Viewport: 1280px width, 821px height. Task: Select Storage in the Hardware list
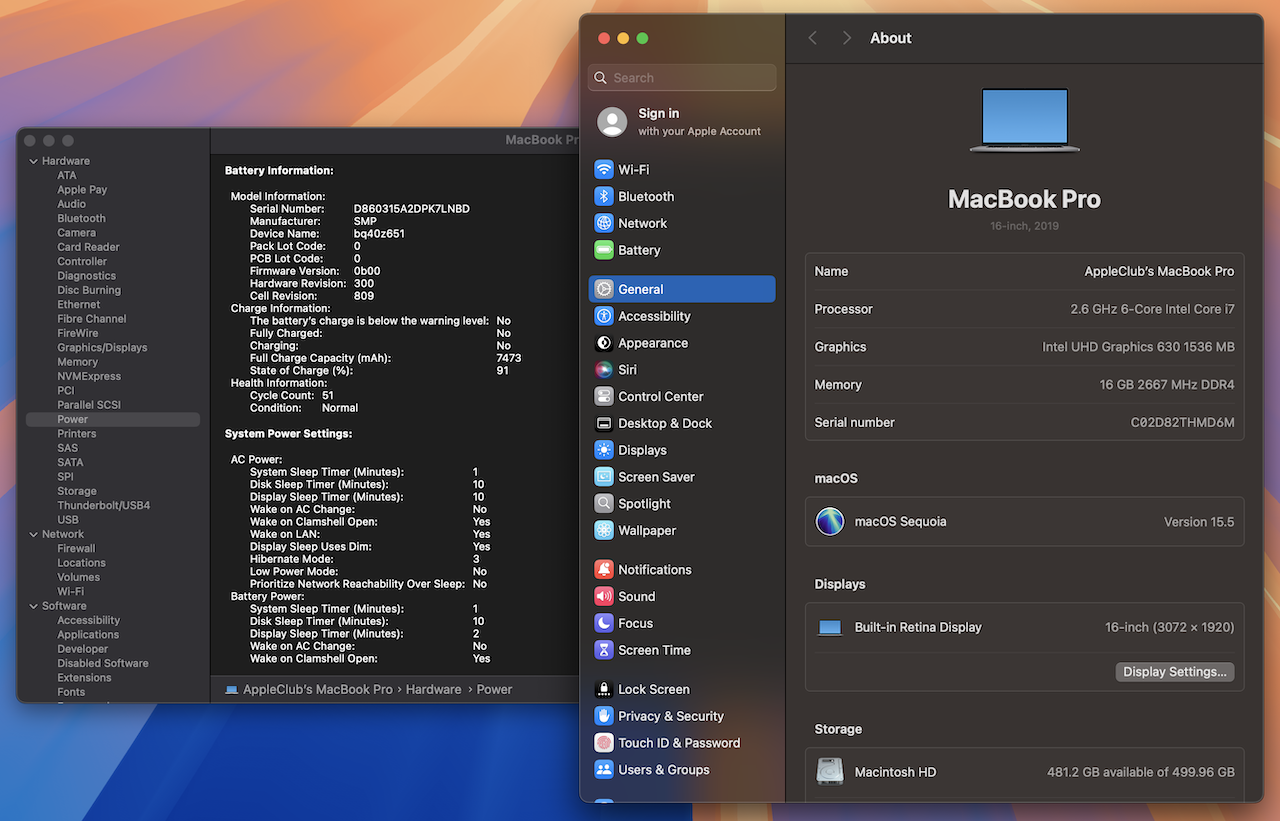click(x=77, y=492)
